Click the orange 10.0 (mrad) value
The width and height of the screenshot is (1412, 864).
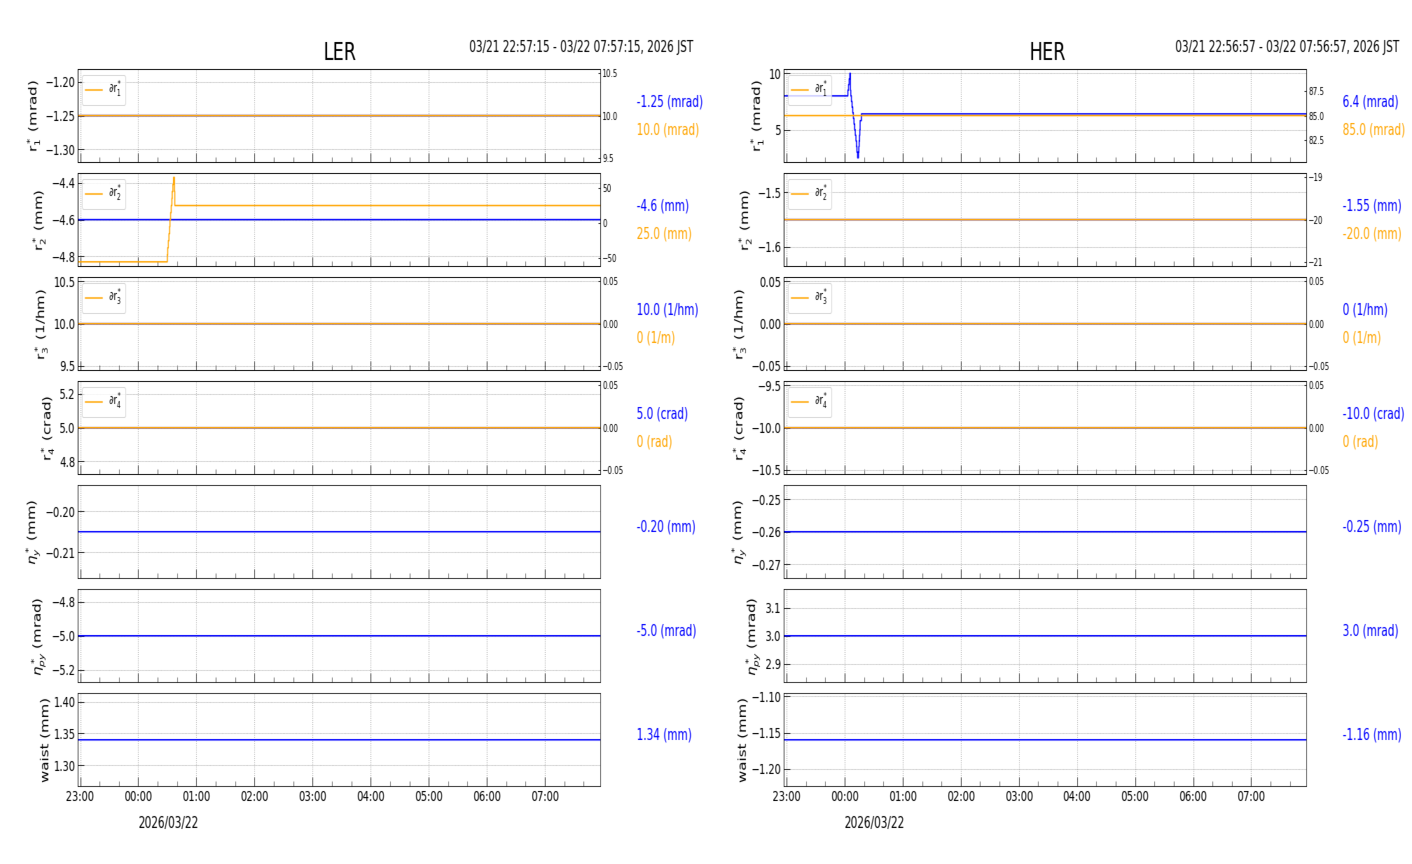[668, 129]
